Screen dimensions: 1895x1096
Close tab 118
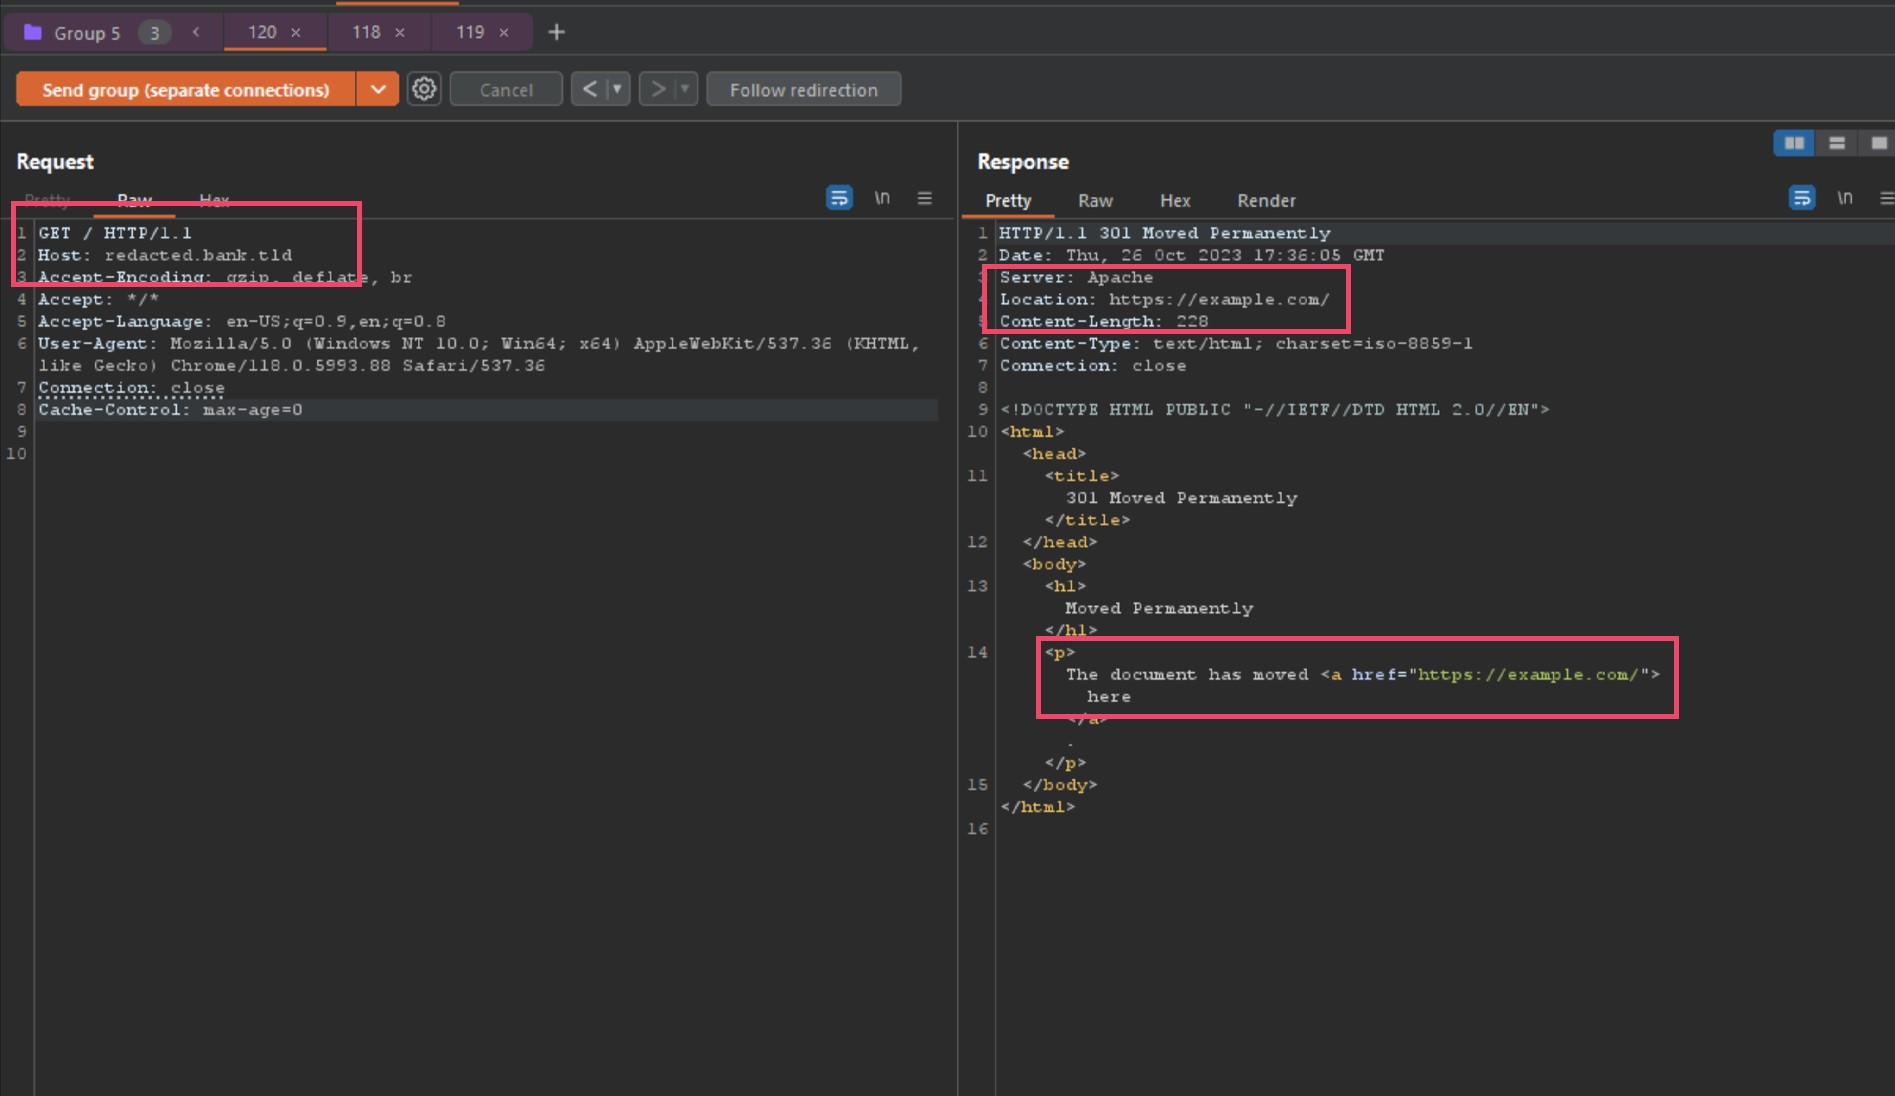click(400, 32)
